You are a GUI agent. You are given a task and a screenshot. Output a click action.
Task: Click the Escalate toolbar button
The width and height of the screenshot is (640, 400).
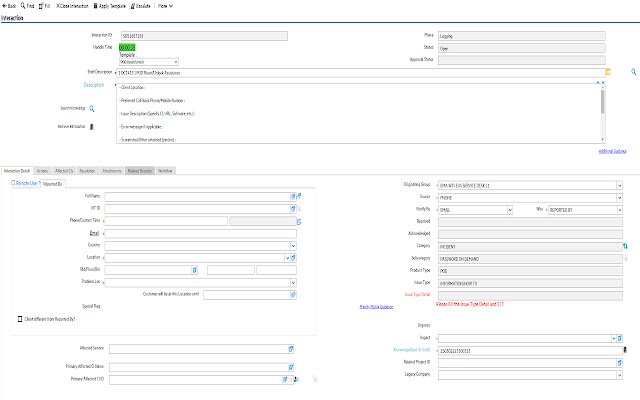point(140,6)
